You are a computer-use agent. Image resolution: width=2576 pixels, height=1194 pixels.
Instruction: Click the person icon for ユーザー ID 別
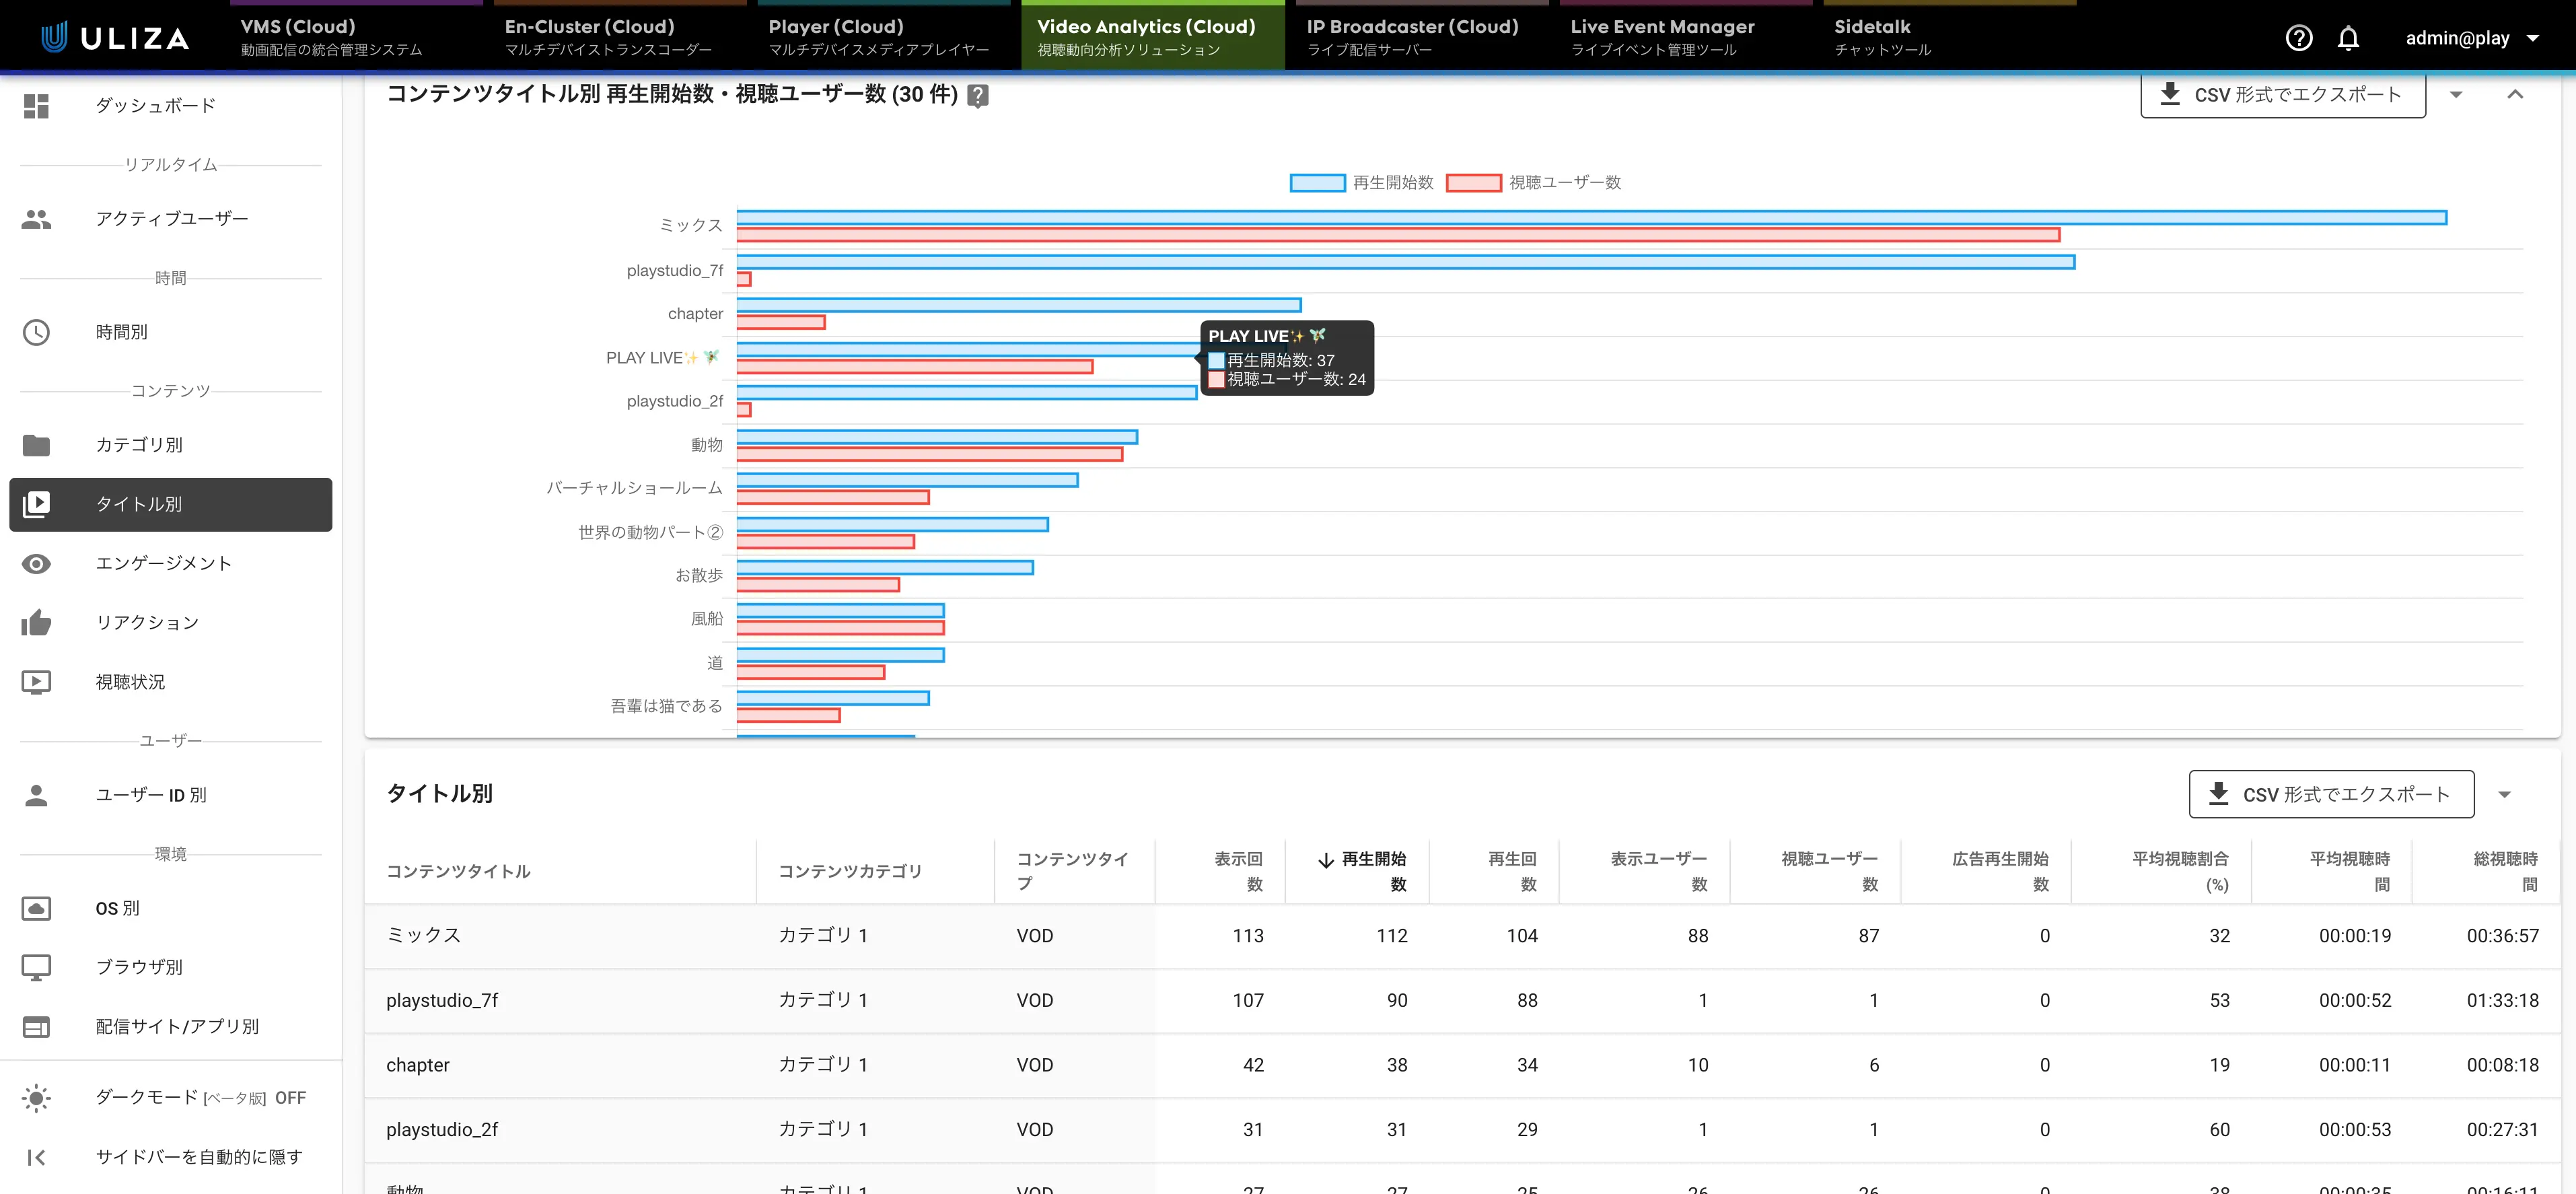coord(36,795)
